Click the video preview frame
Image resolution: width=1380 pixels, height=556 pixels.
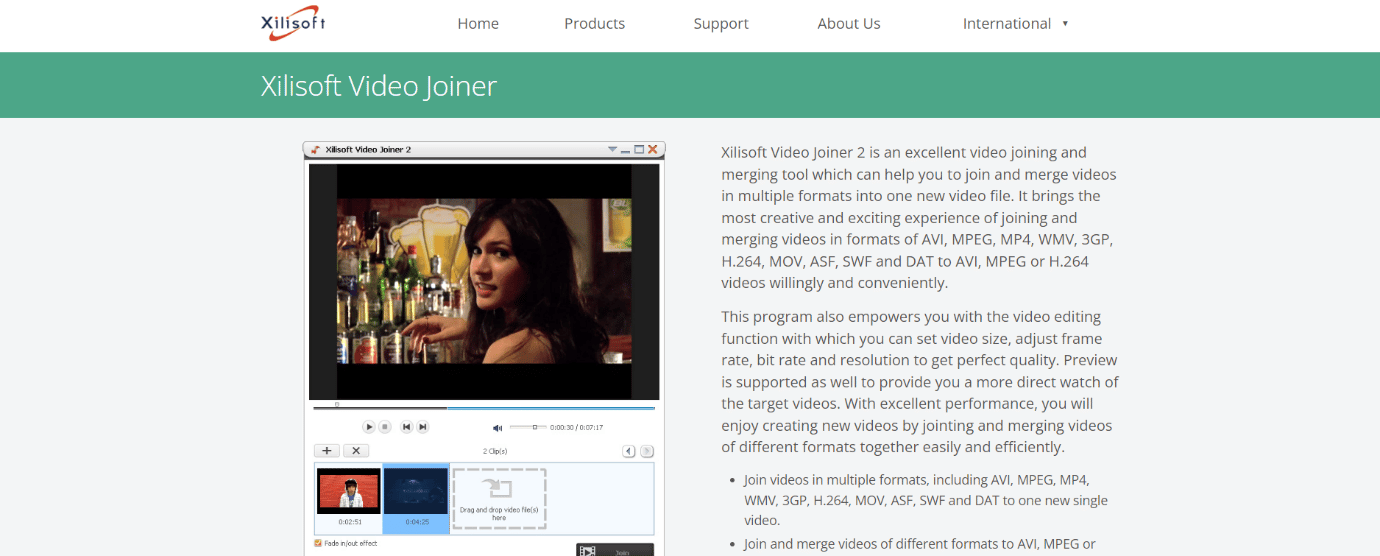(x=484, y=282)
